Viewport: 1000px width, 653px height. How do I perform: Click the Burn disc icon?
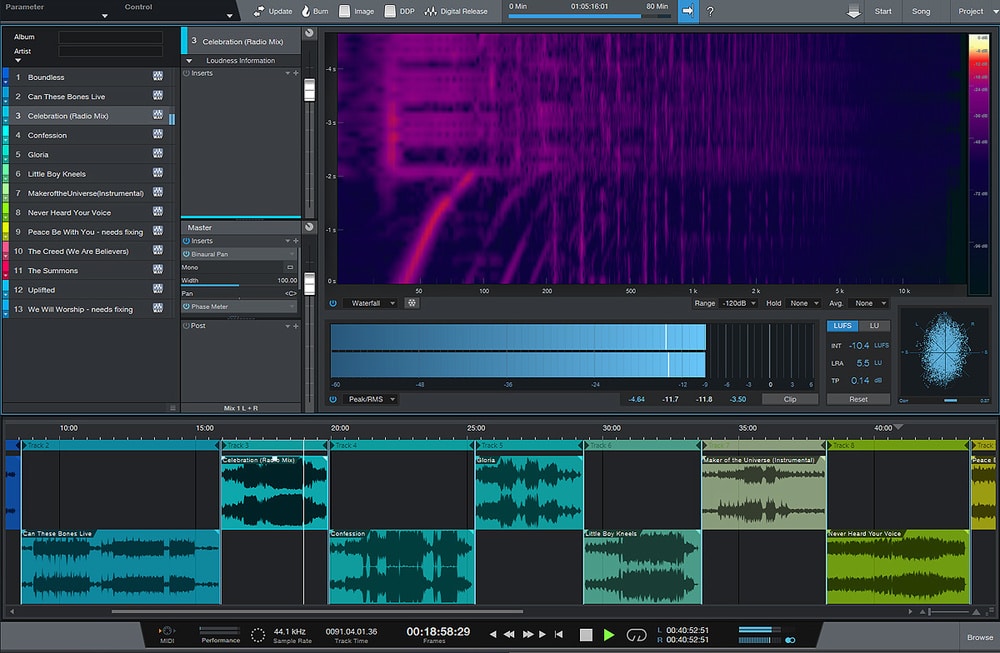[306, 11]
